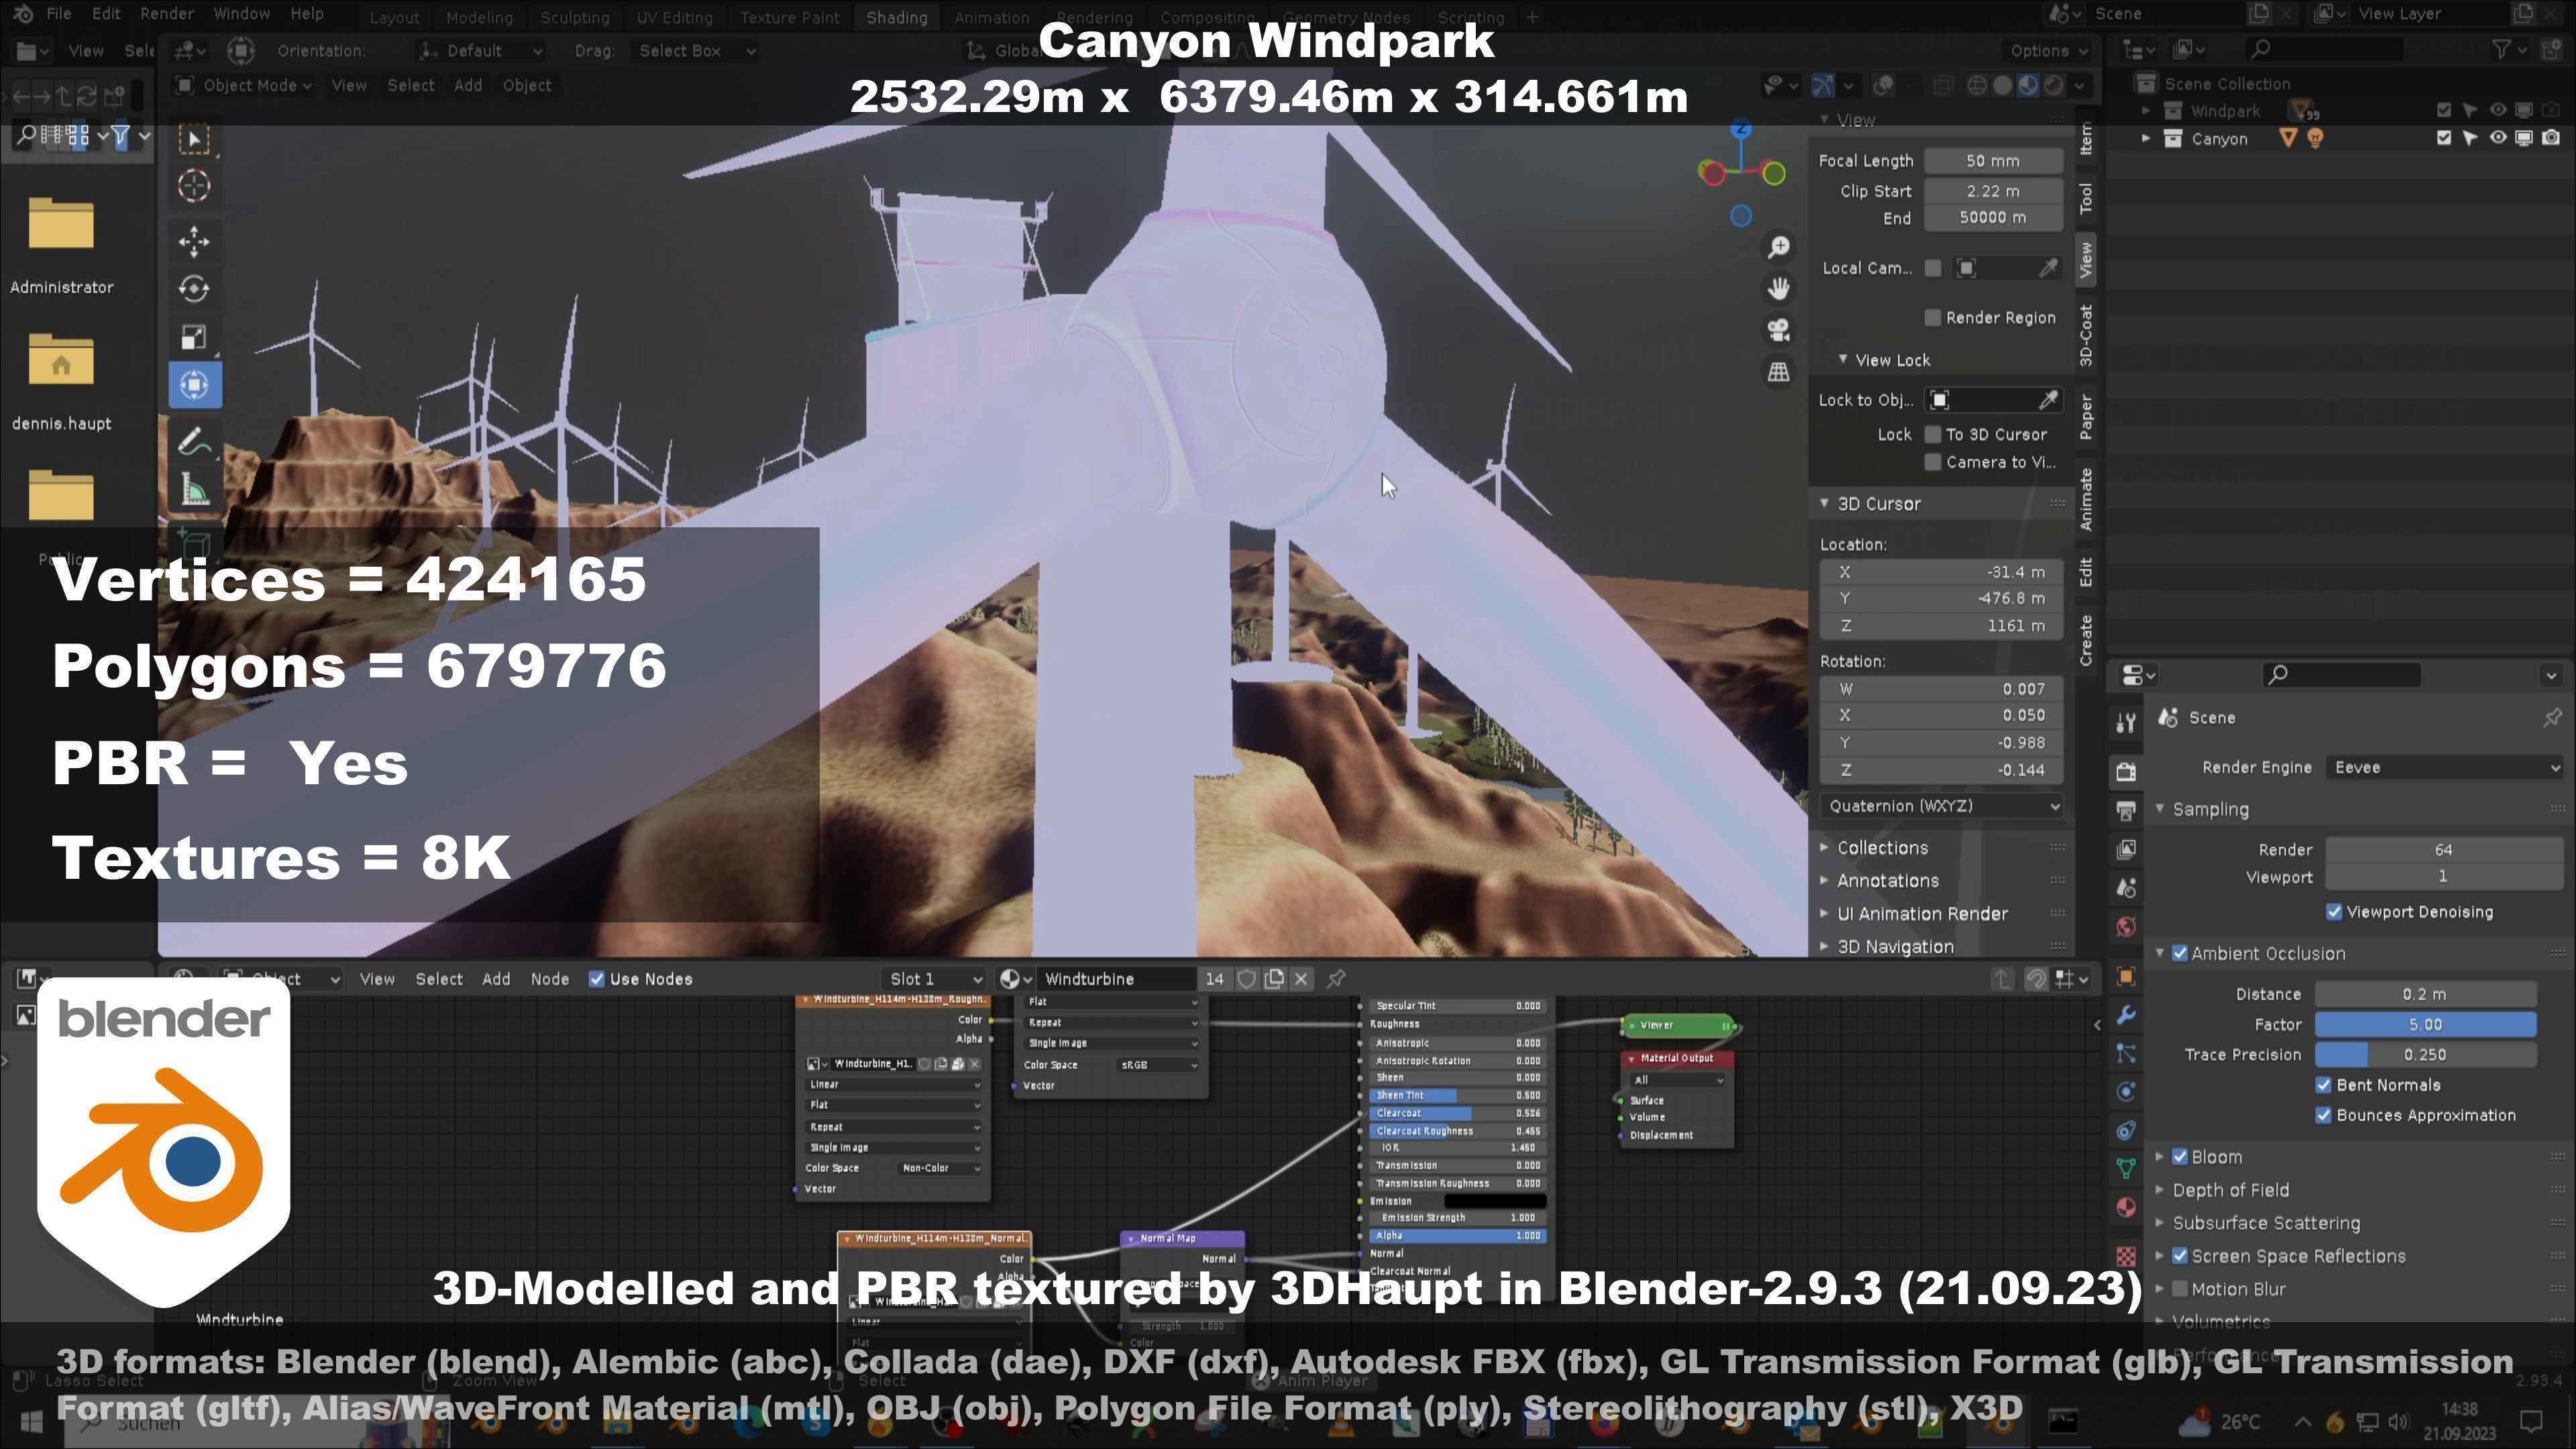Switch to perspective/orthographic grid icon

(x=1778, y=372)
